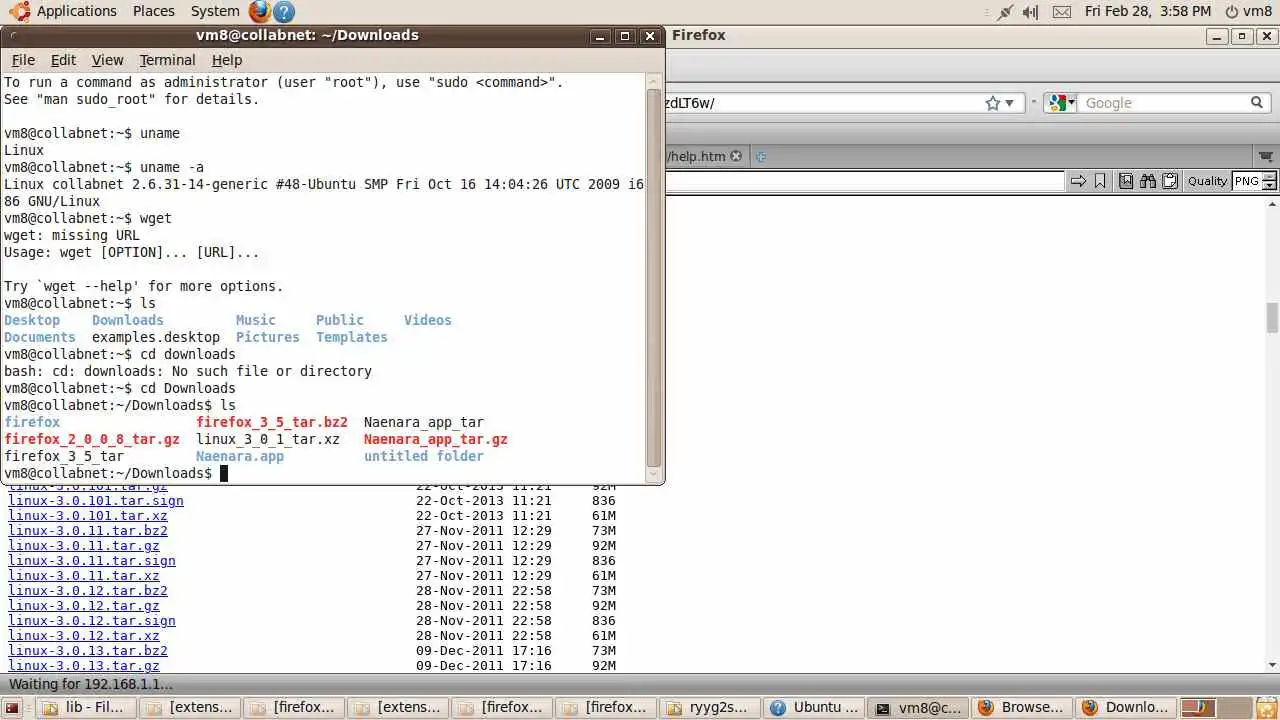
Task: Click the workspace switcher in bottom panel
Action: (x=1216, y=707)
